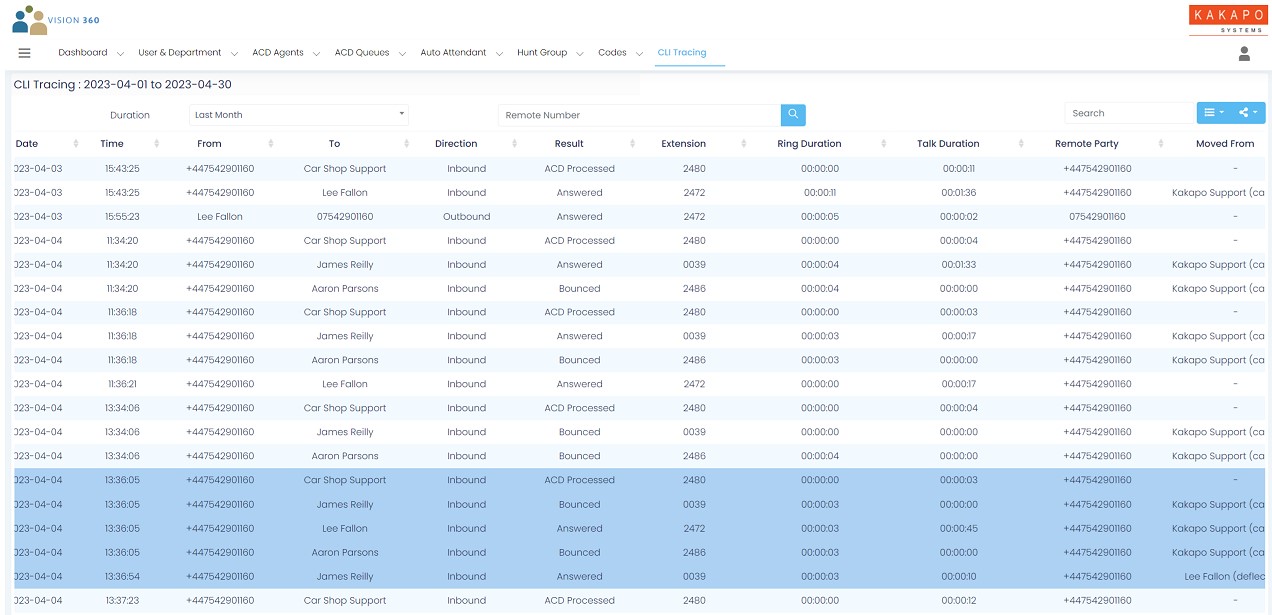Open the ACD Agents menu
This screenshot has height=615, width=1272.
point(278,53)
